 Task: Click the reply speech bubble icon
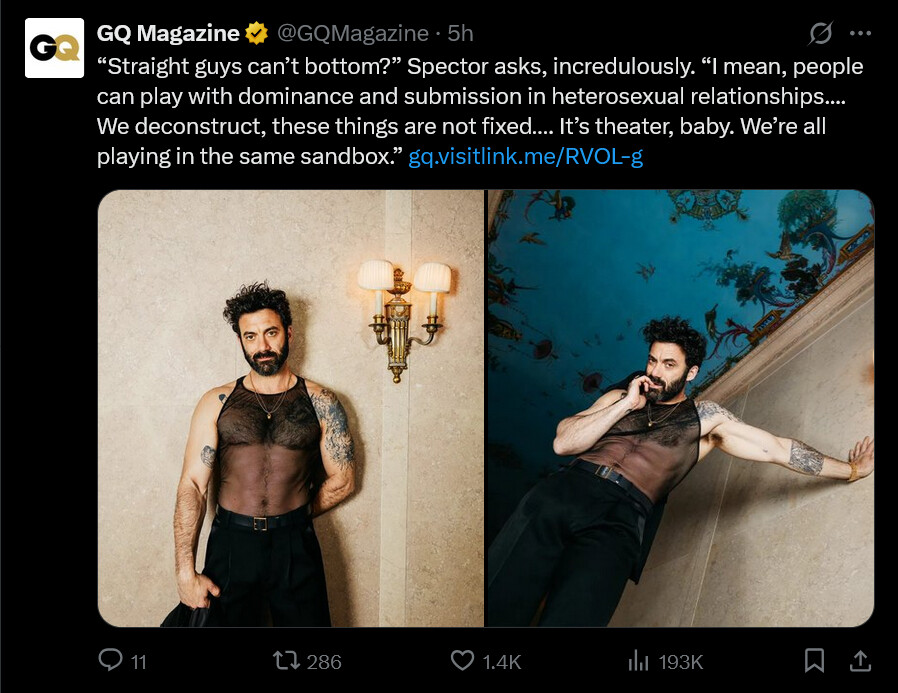click(x=110, y=660)
